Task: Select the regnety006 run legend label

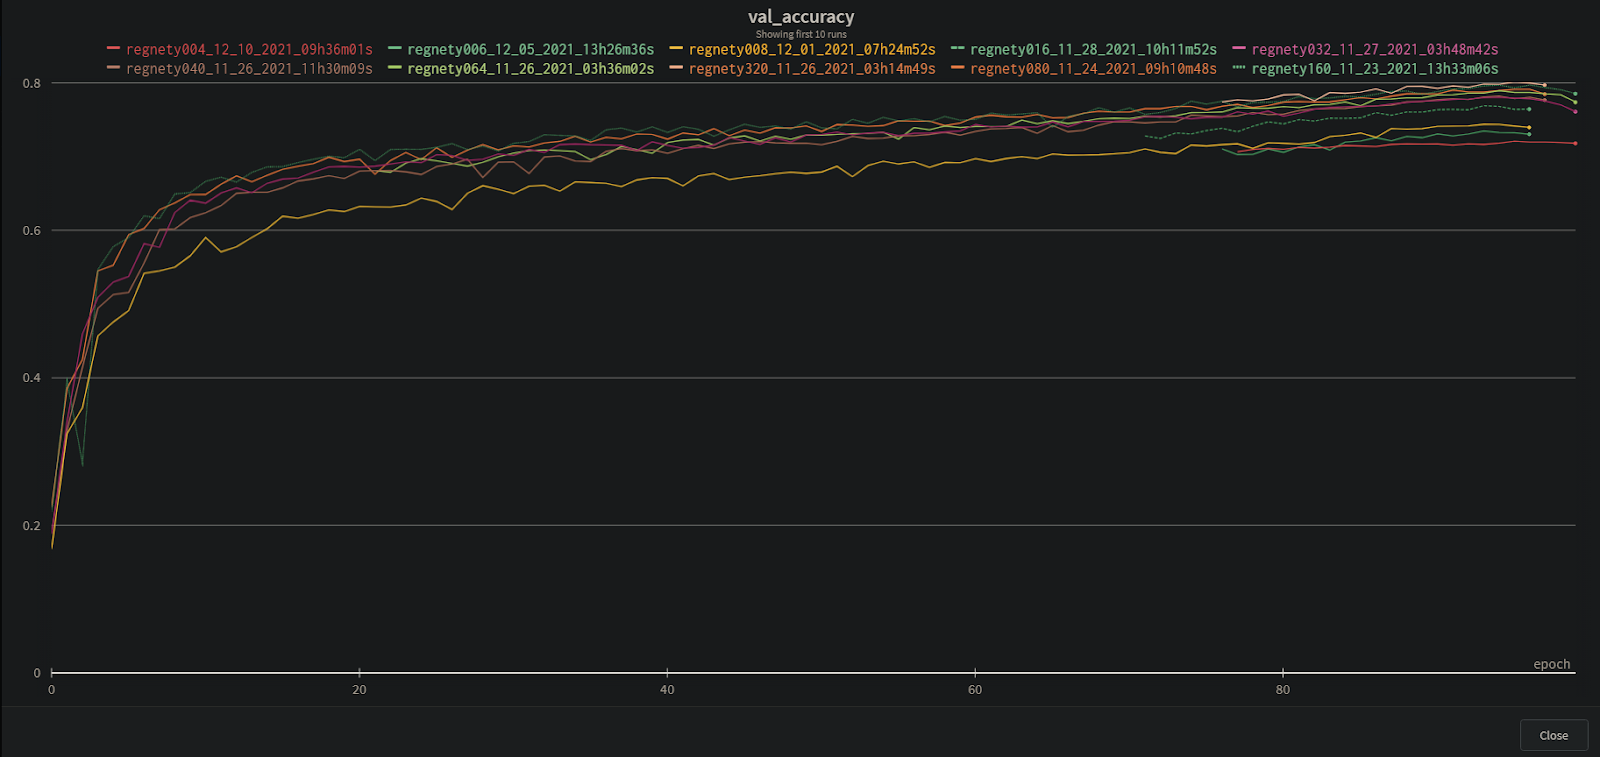Action: (x=530, y=49)
